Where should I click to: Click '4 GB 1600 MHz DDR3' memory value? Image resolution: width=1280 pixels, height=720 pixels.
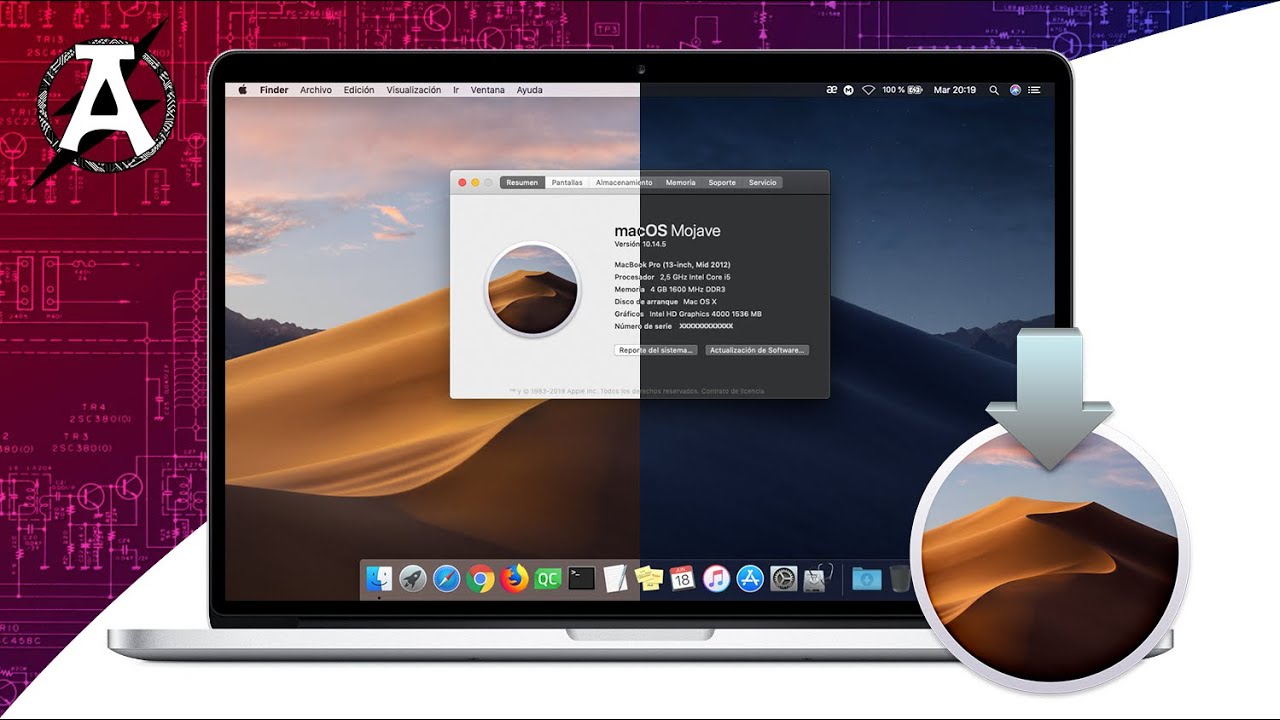(x=688, y=289)
